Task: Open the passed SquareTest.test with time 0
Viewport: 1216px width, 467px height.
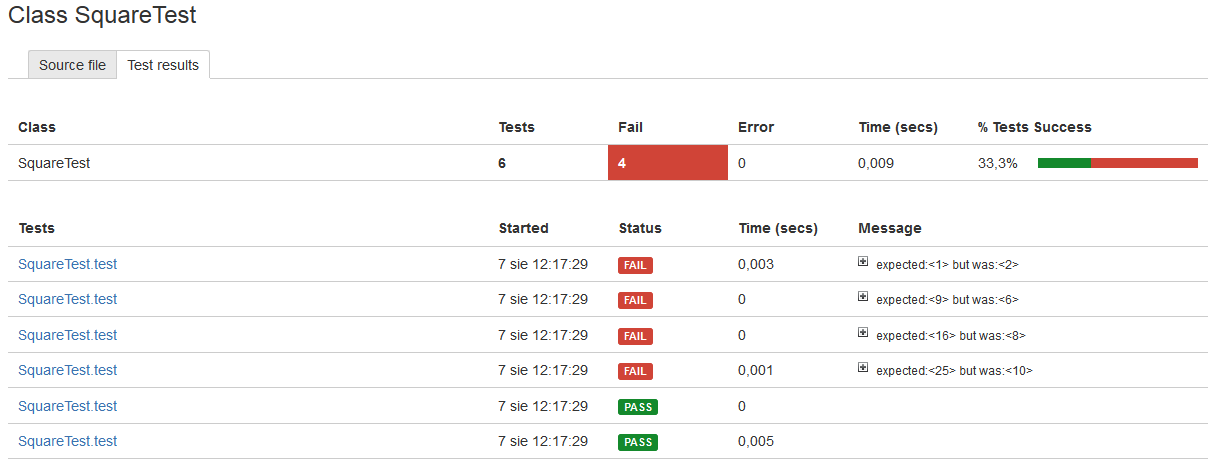Action: [x=67, y=406]
